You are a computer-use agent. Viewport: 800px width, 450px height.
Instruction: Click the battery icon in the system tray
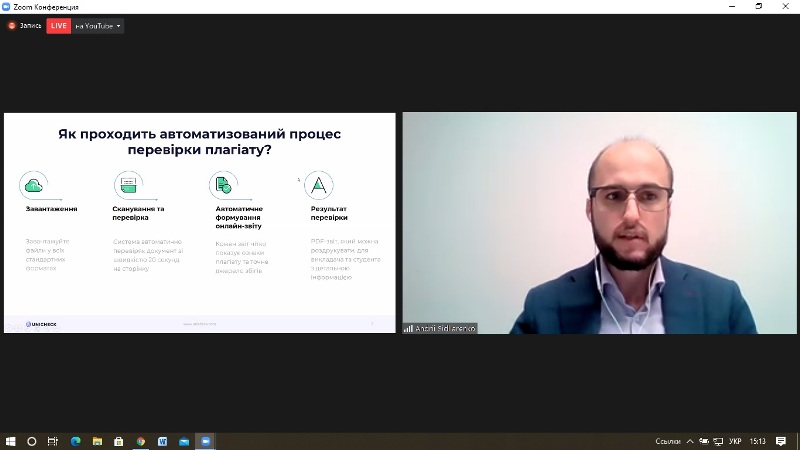coord(704,441)
